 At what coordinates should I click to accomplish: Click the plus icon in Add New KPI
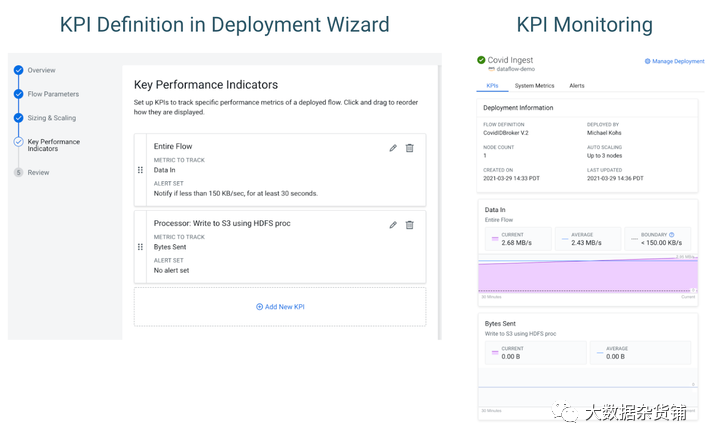[x=260, y=307]
